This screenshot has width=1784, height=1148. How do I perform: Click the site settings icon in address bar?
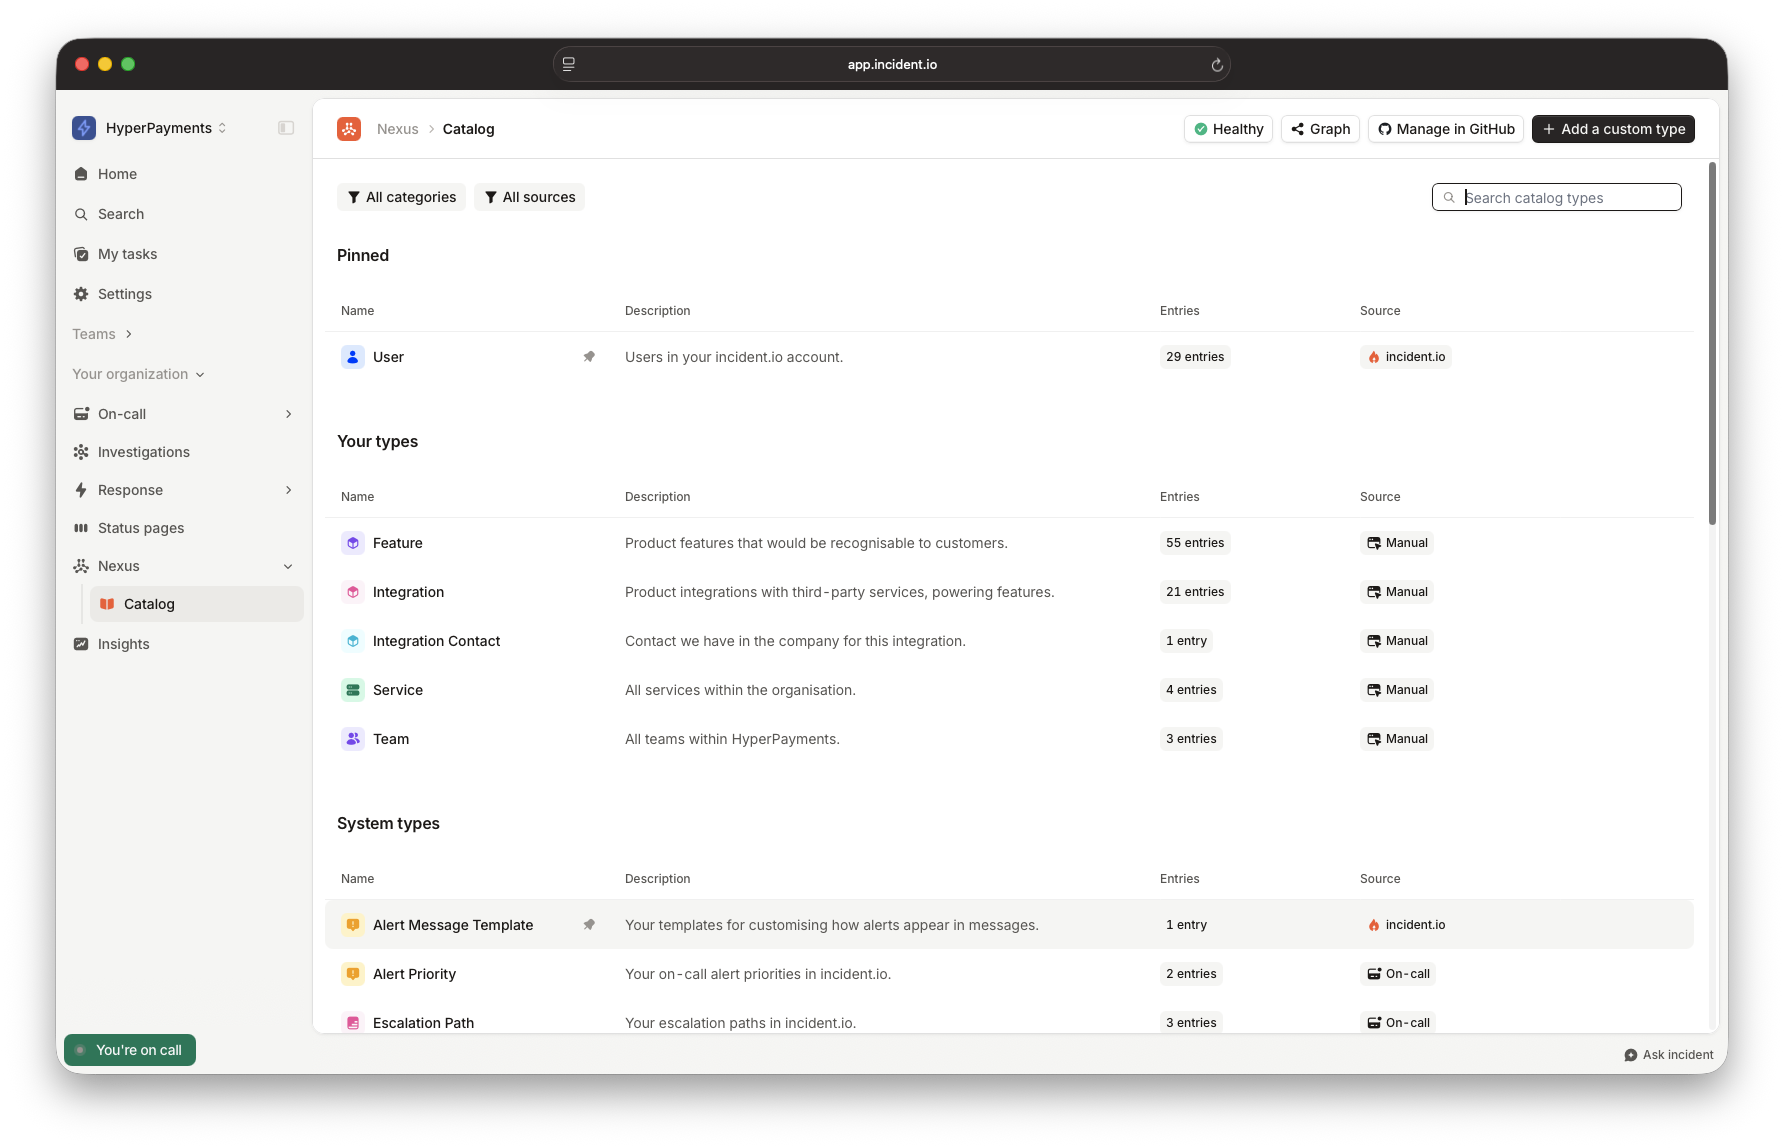[569, 64]
